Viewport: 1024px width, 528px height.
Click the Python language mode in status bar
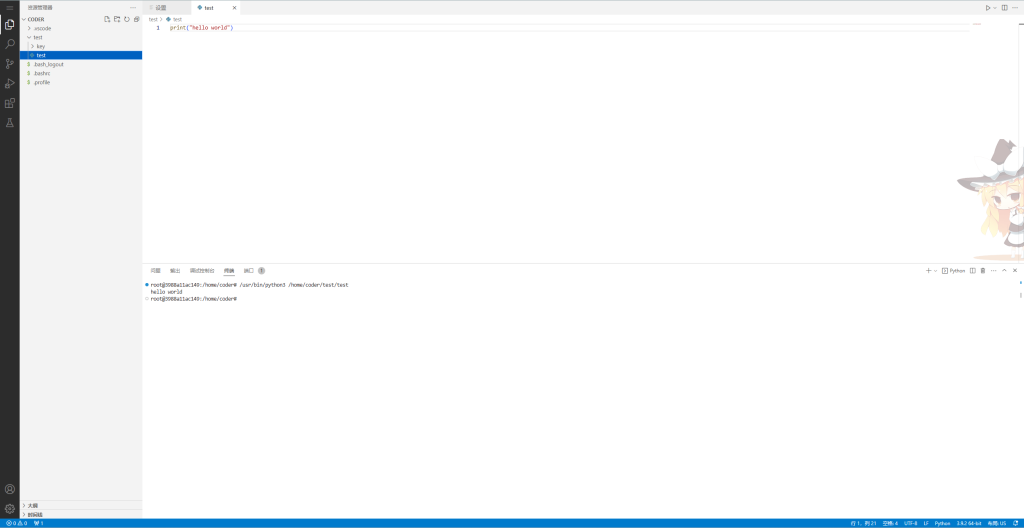(x=942, y=523)
